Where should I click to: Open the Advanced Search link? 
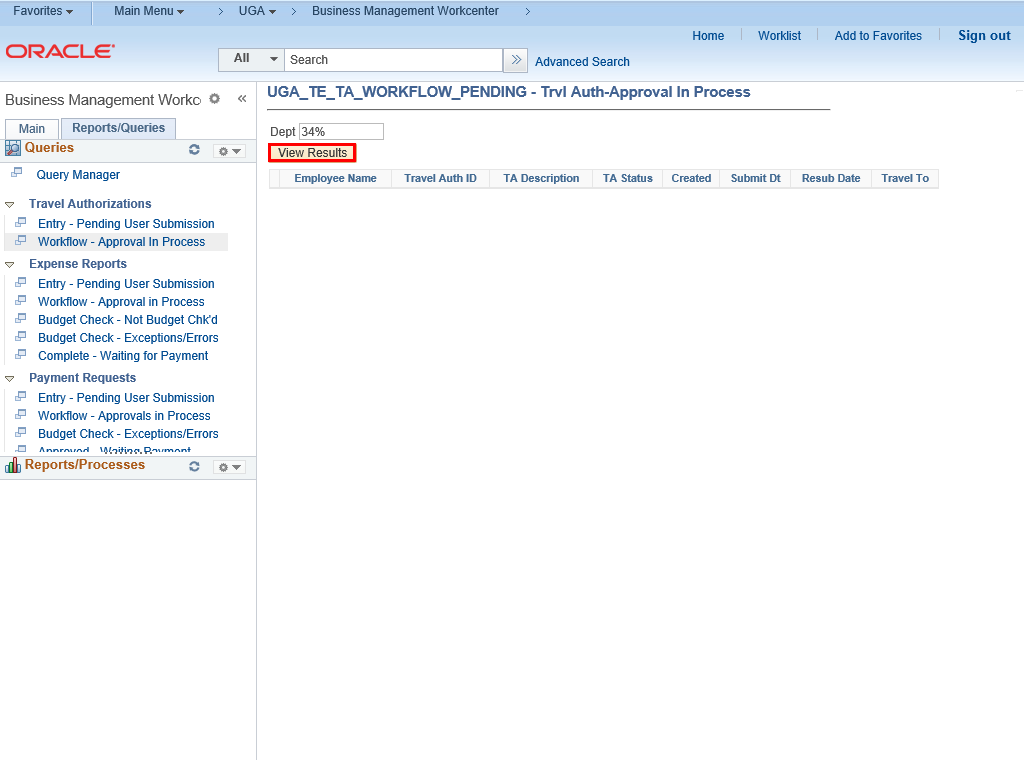point(582,62)
